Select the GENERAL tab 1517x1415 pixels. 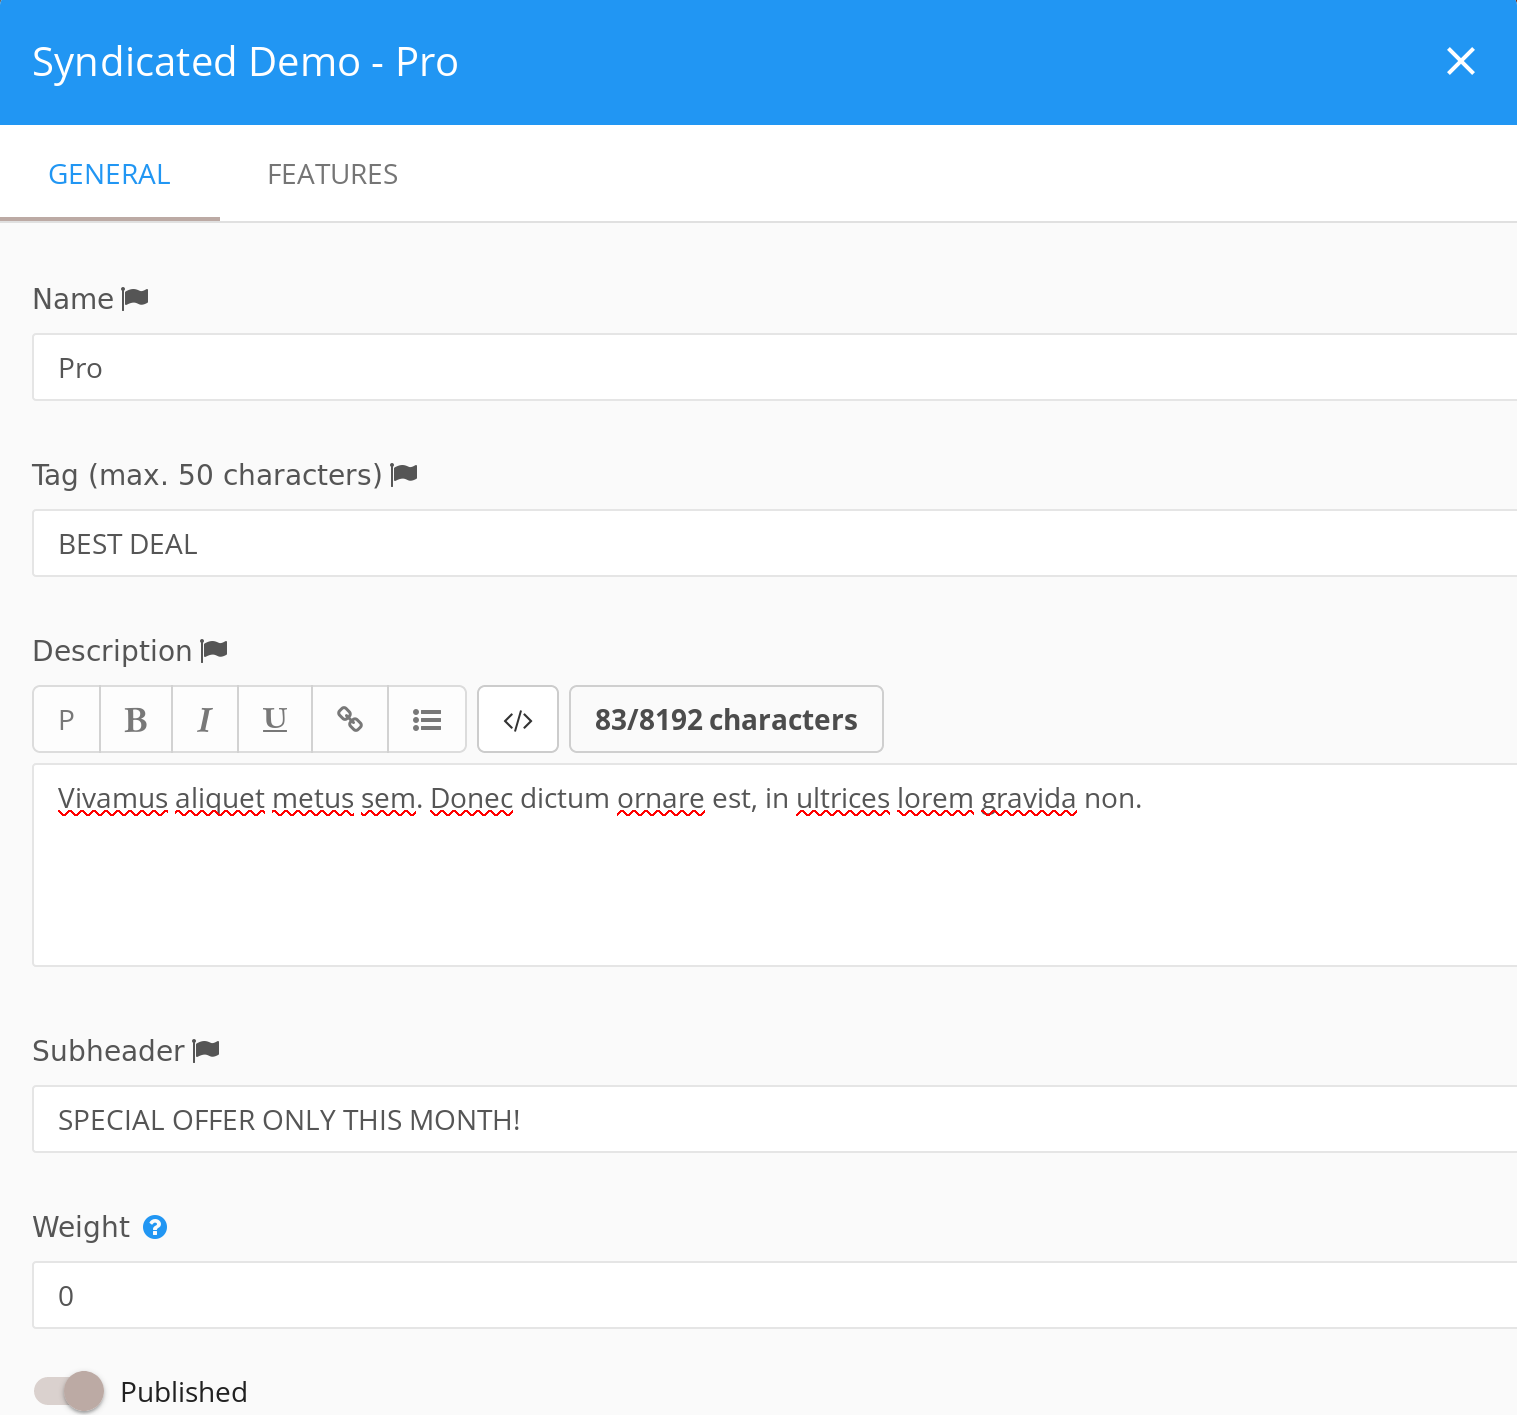(x=110, y=174)
